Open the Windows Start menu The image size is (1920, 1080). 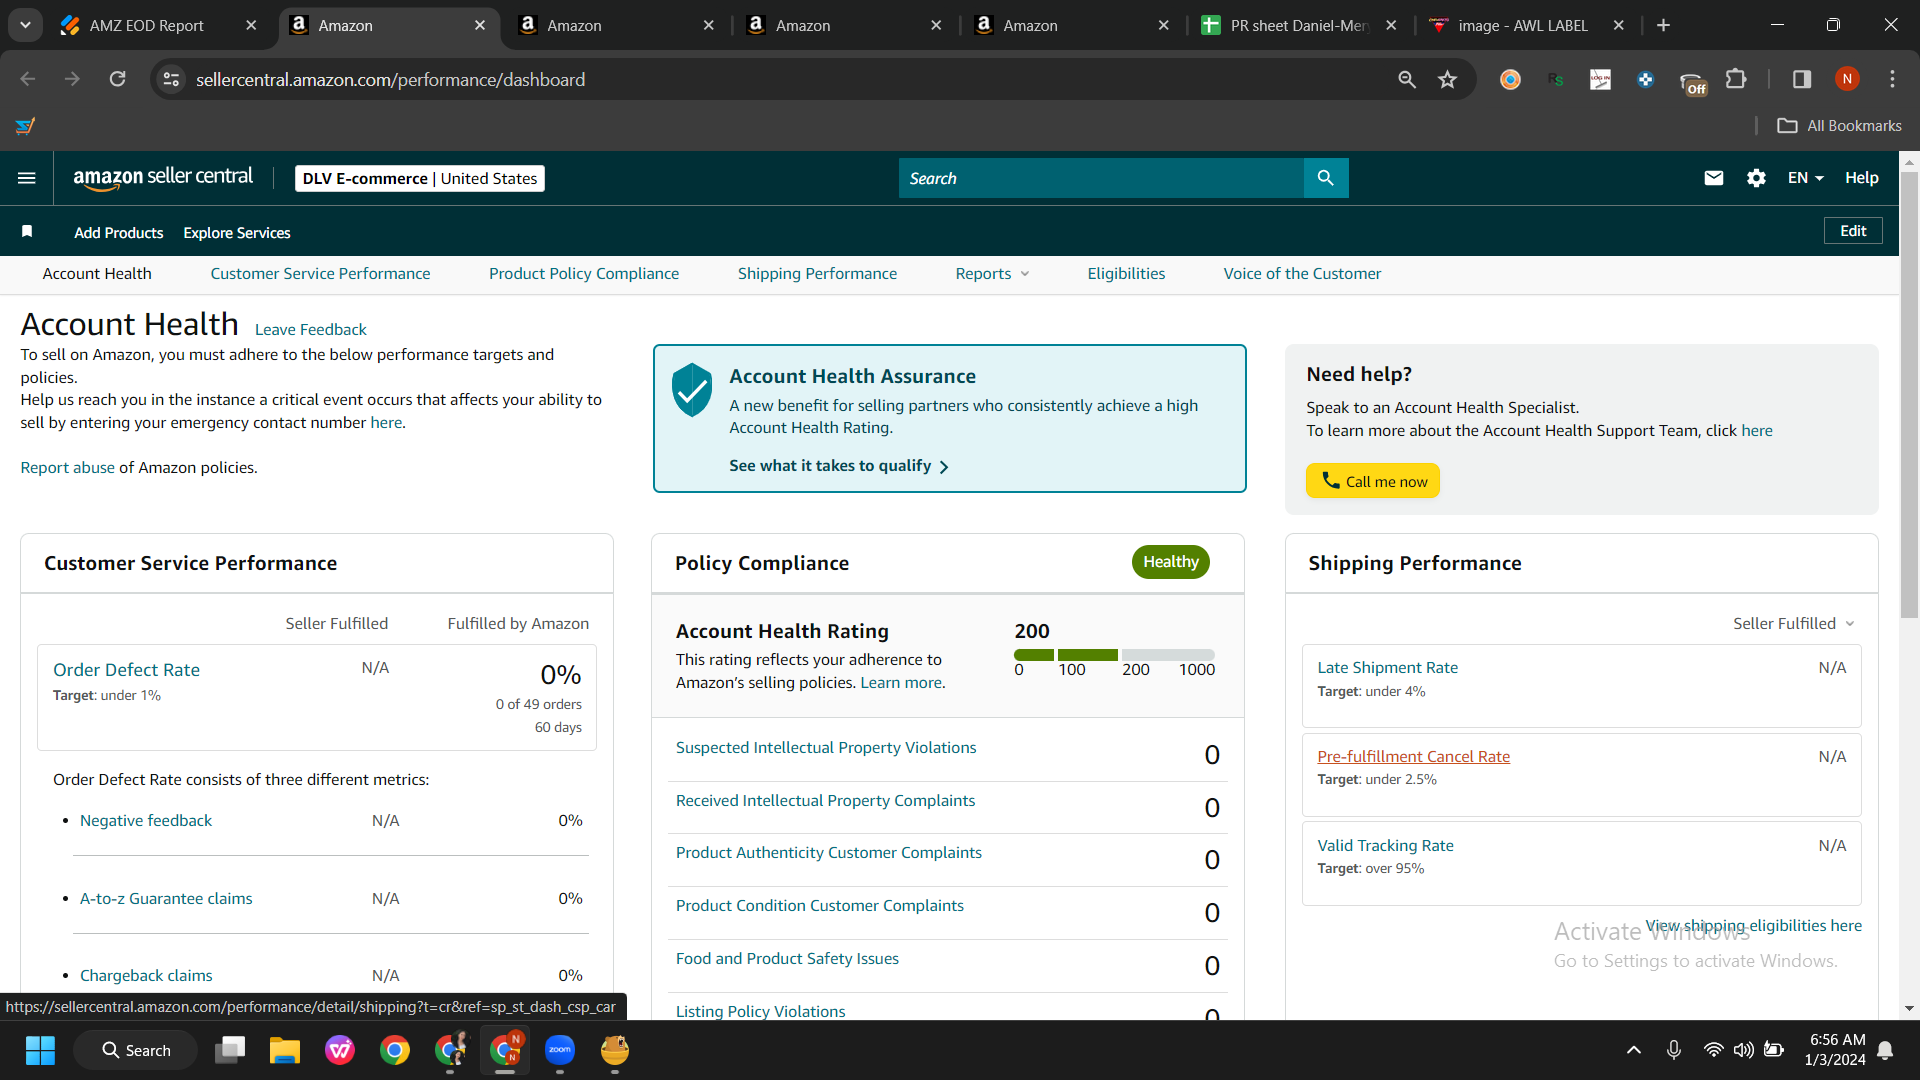pos(40,1050)
